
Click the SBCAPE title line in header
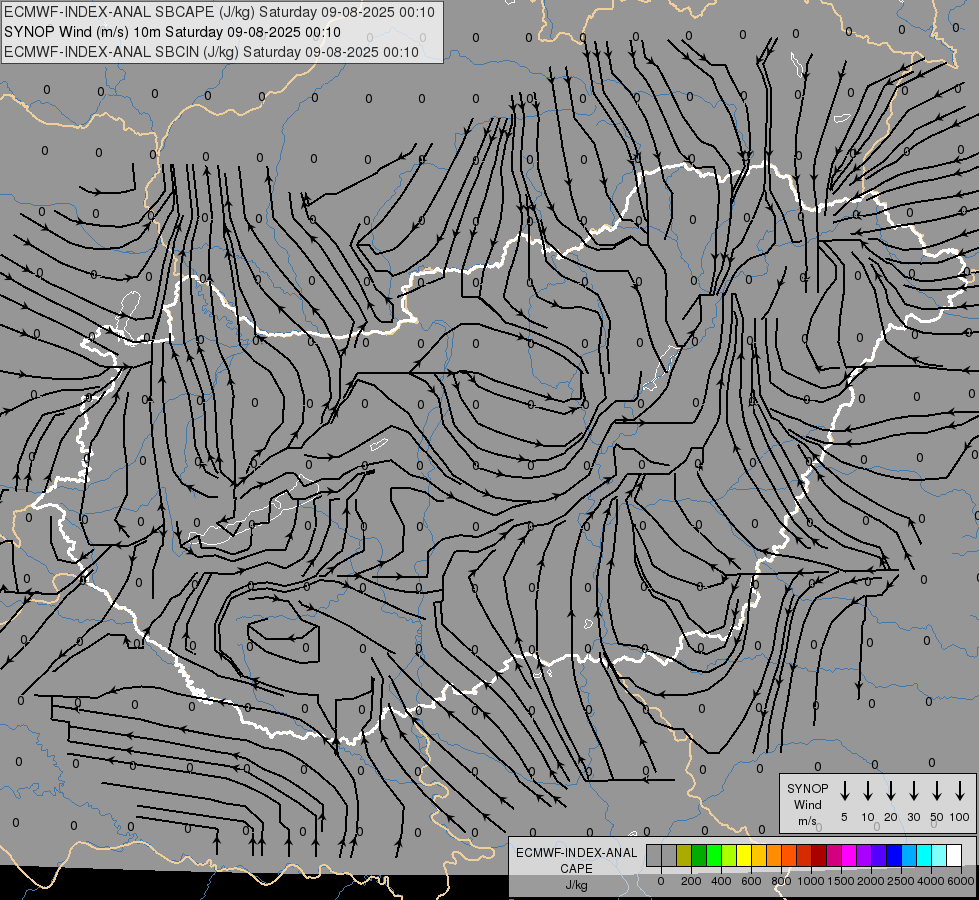pyautogui.click(x=219, y=12)
